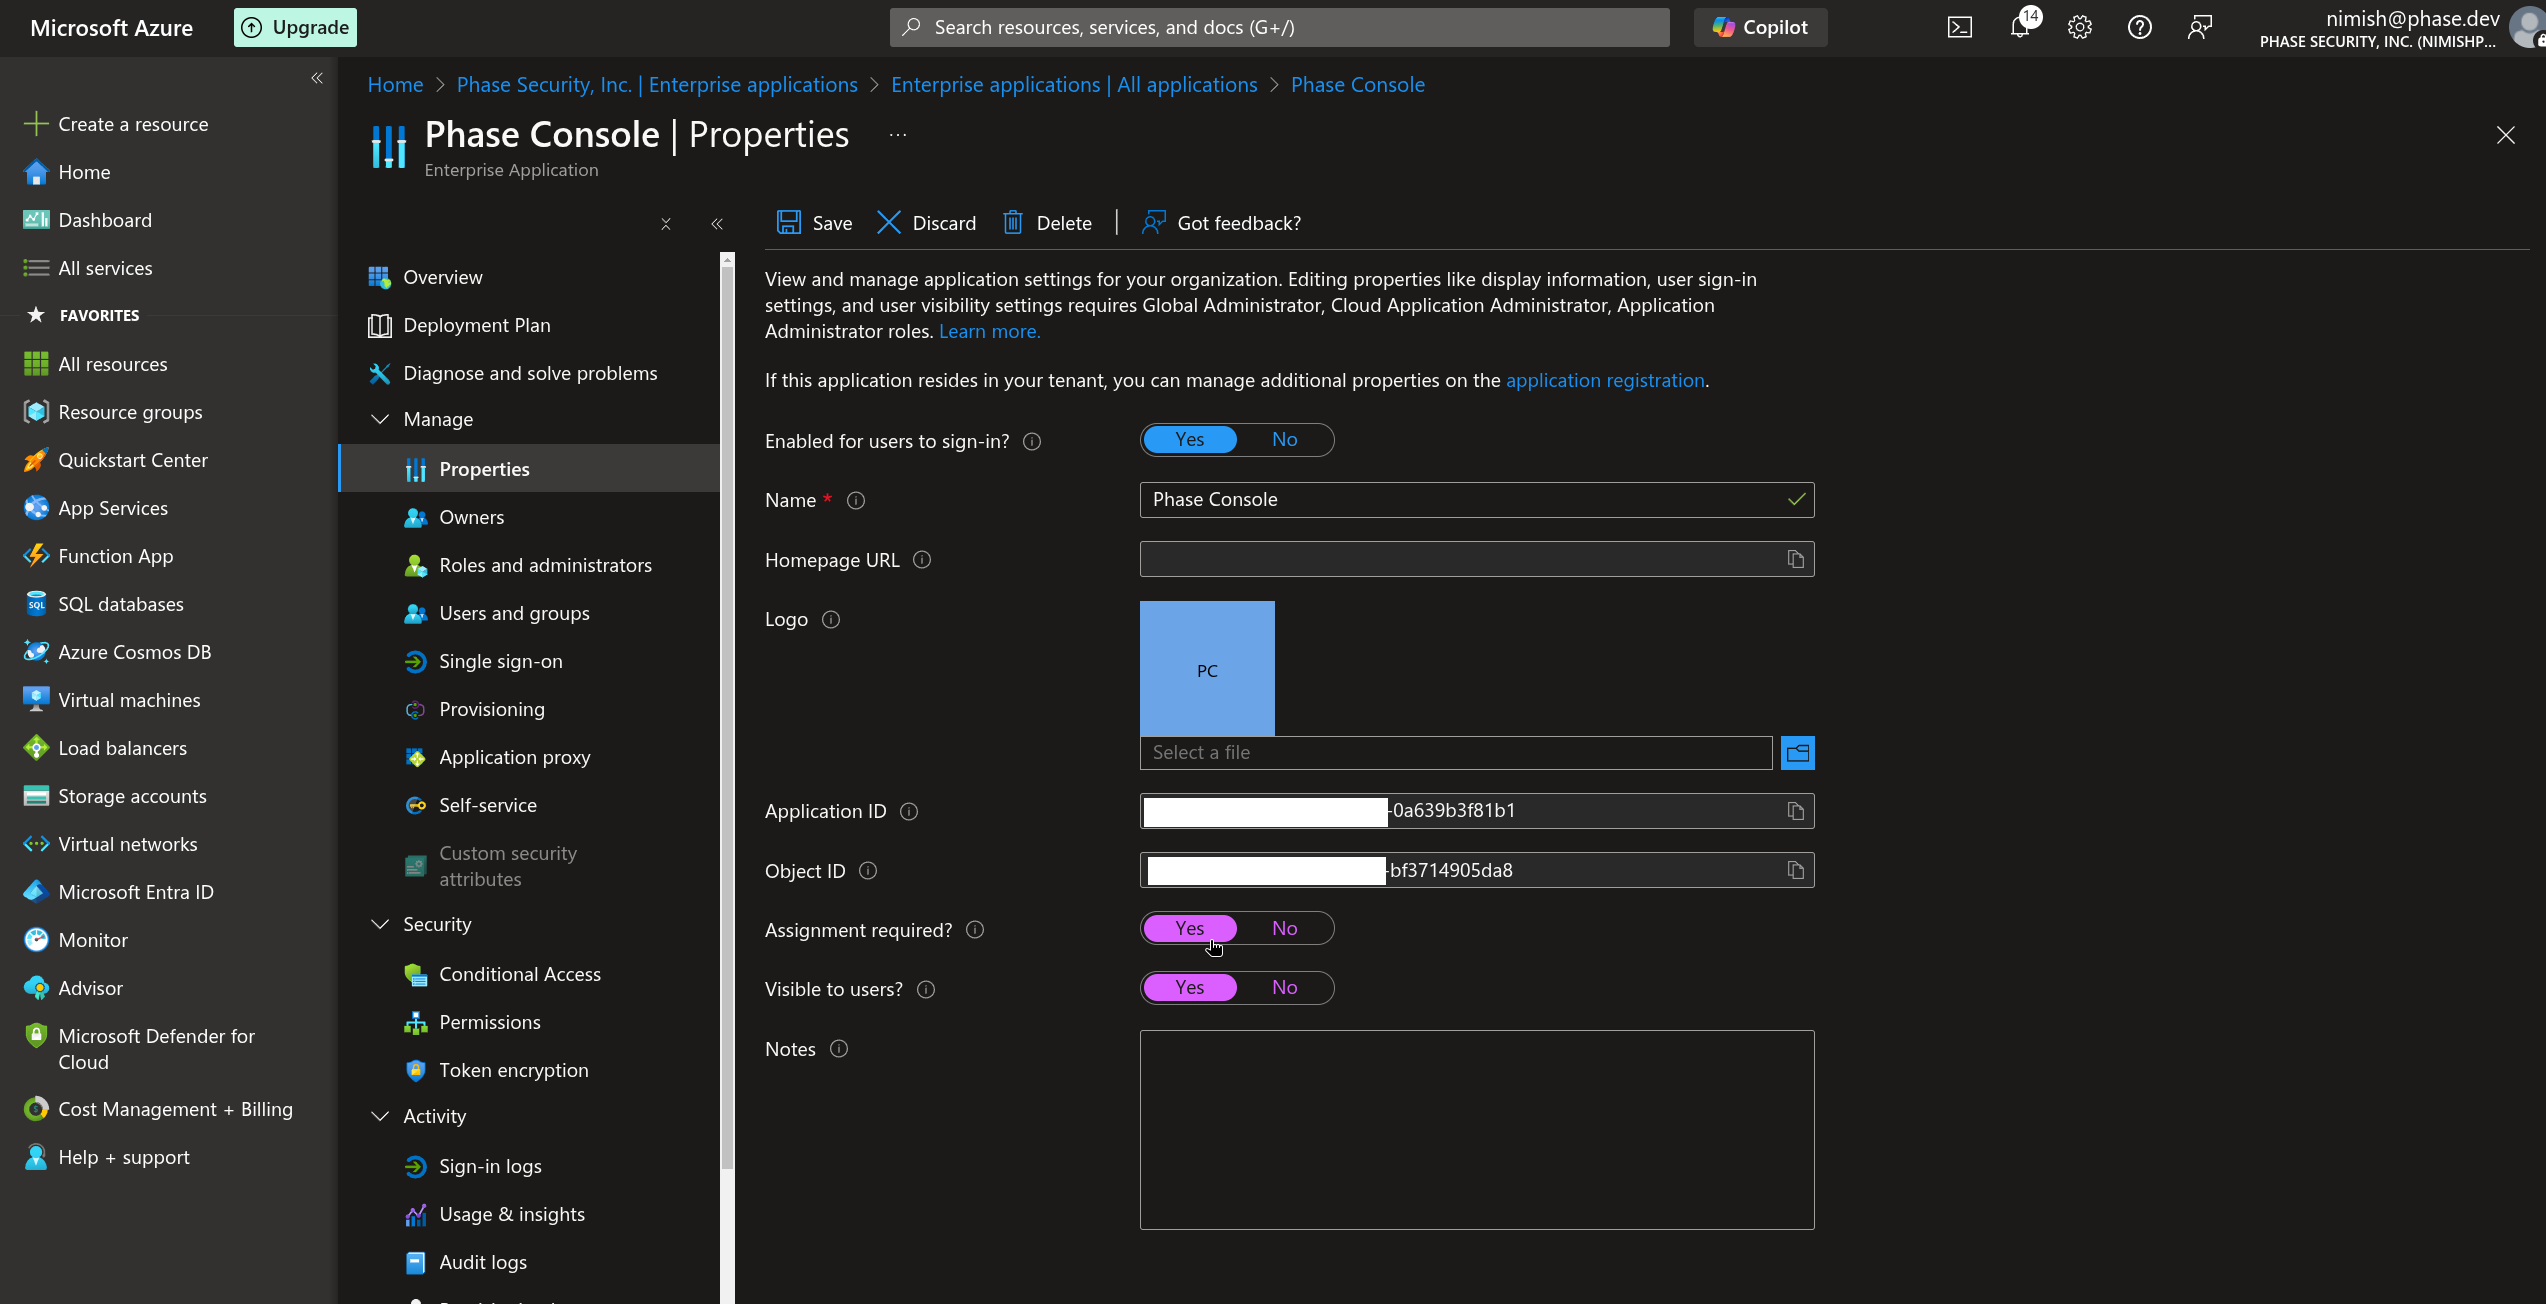2546x1304 pixels.
Task: Show info tooltip for Notes
Action: coord(839,1049)
